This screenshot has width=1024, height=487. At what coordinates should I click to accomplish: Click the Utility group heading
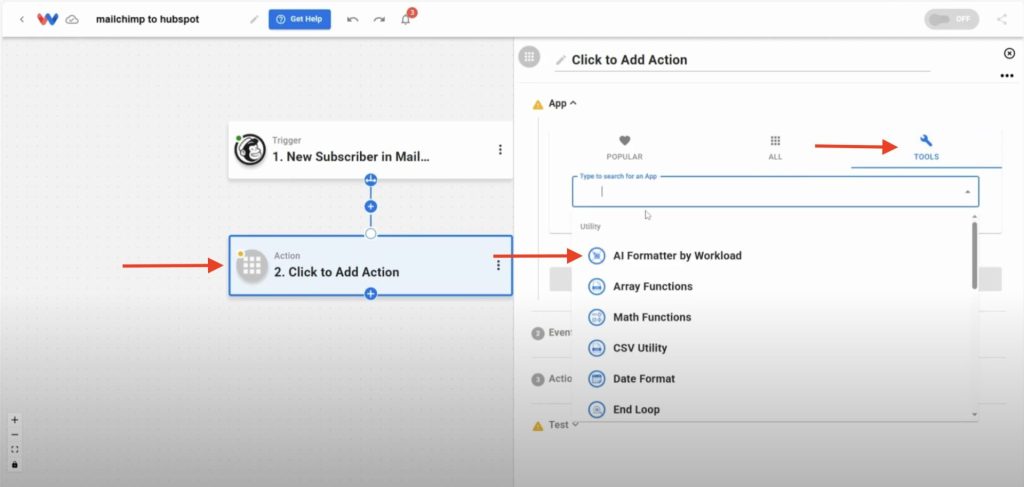coord(590,227)
